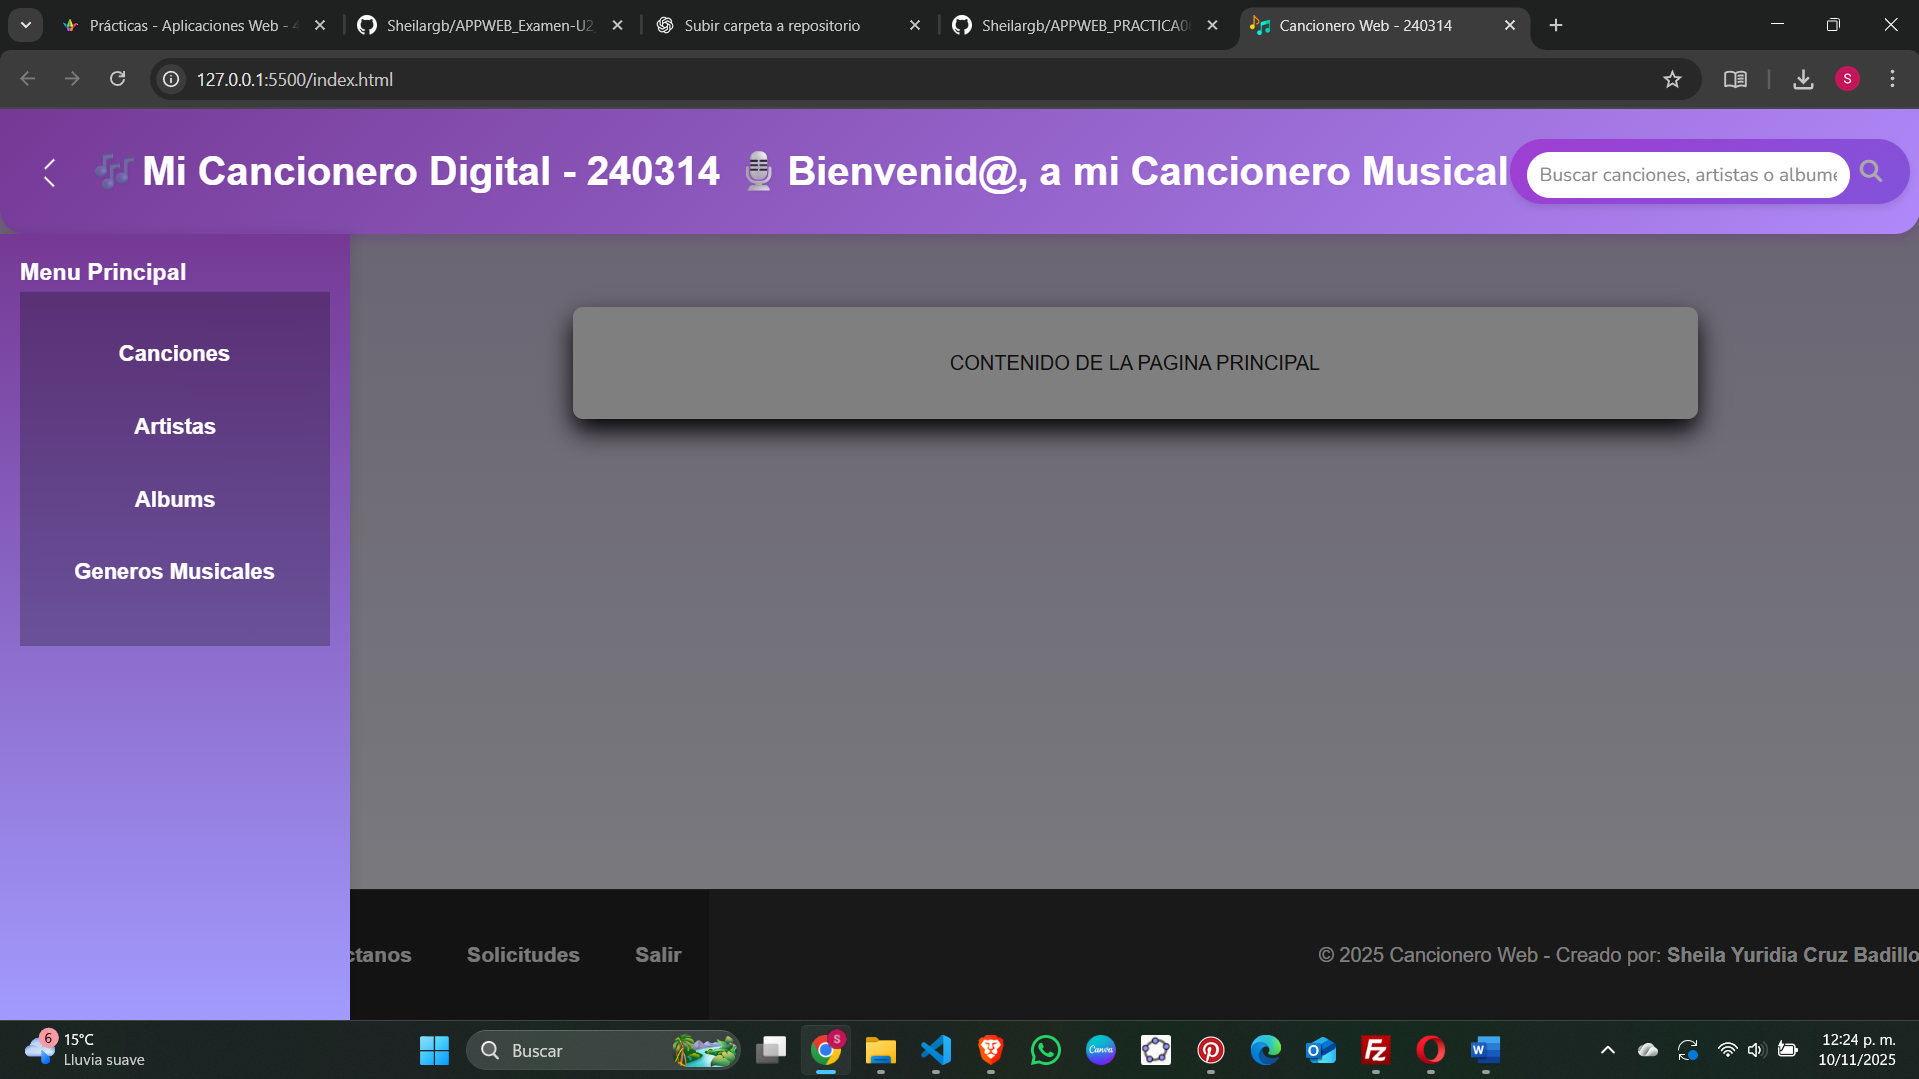Open reading mode side panel icon
Screen dimensions: 1919x1079
pyautogui.click(x=1735, y=79)
